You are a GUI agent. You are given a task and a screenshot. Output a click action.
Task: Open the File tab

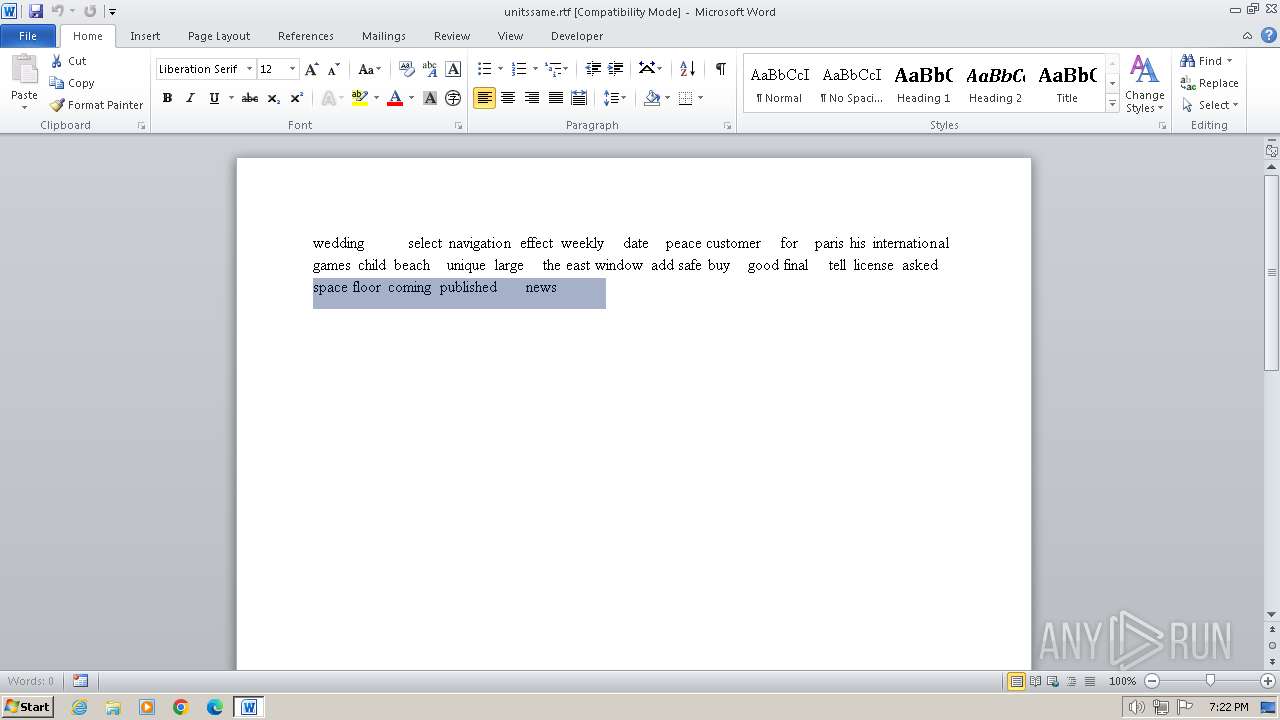[x=28, y=35]
